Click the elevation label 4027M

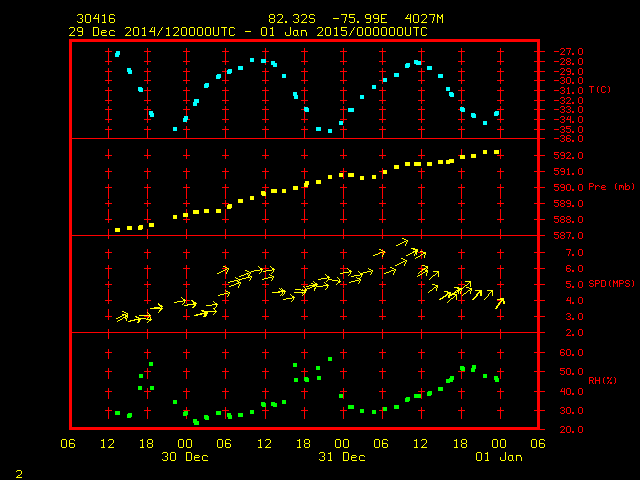(424, 19)
